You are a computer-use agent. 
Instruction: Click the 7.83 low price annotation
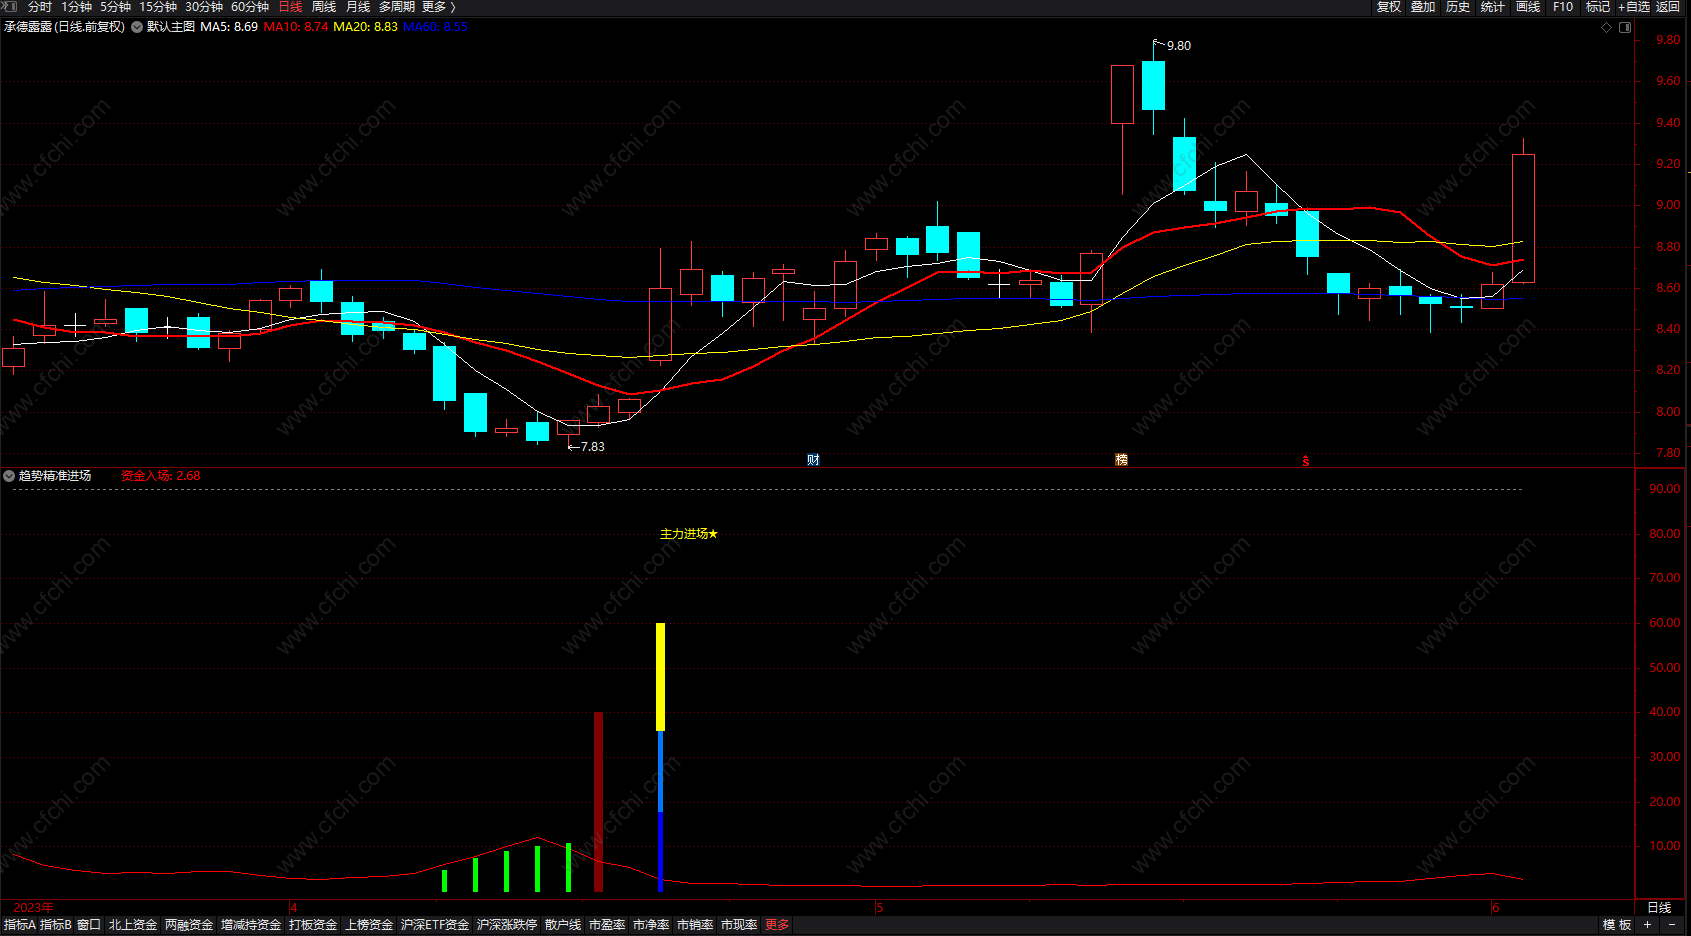(x=593, y=447)
